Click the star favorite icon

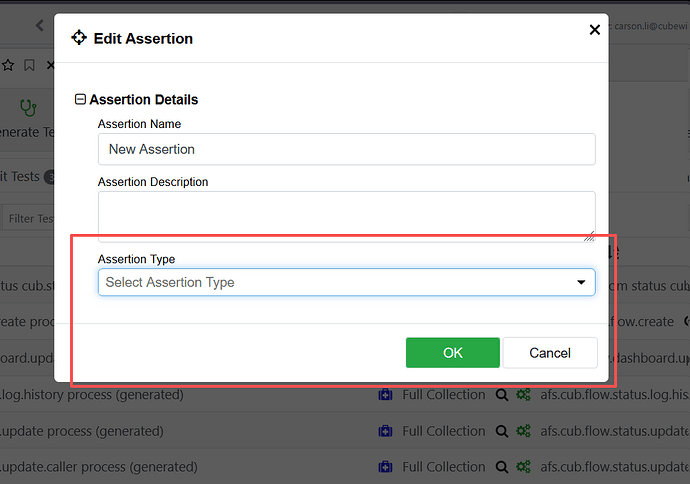tap(8, 65)
